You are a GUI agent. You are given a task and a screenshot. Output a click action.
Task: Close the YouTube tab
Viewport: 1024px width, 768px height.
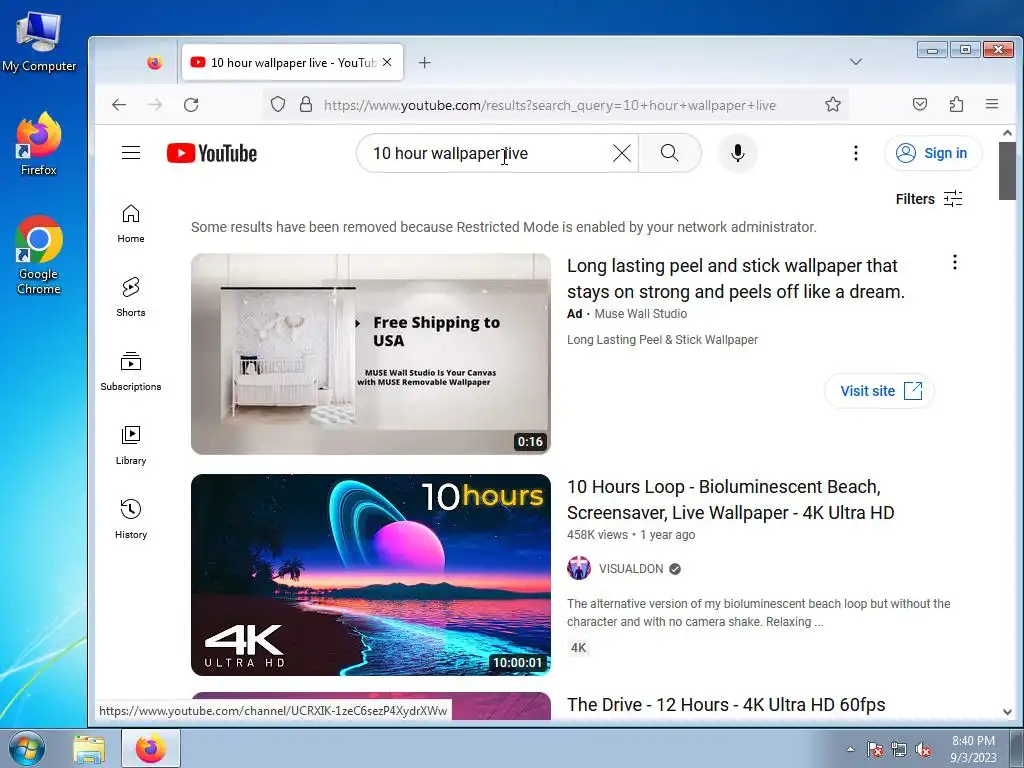(x=387, y=62)
